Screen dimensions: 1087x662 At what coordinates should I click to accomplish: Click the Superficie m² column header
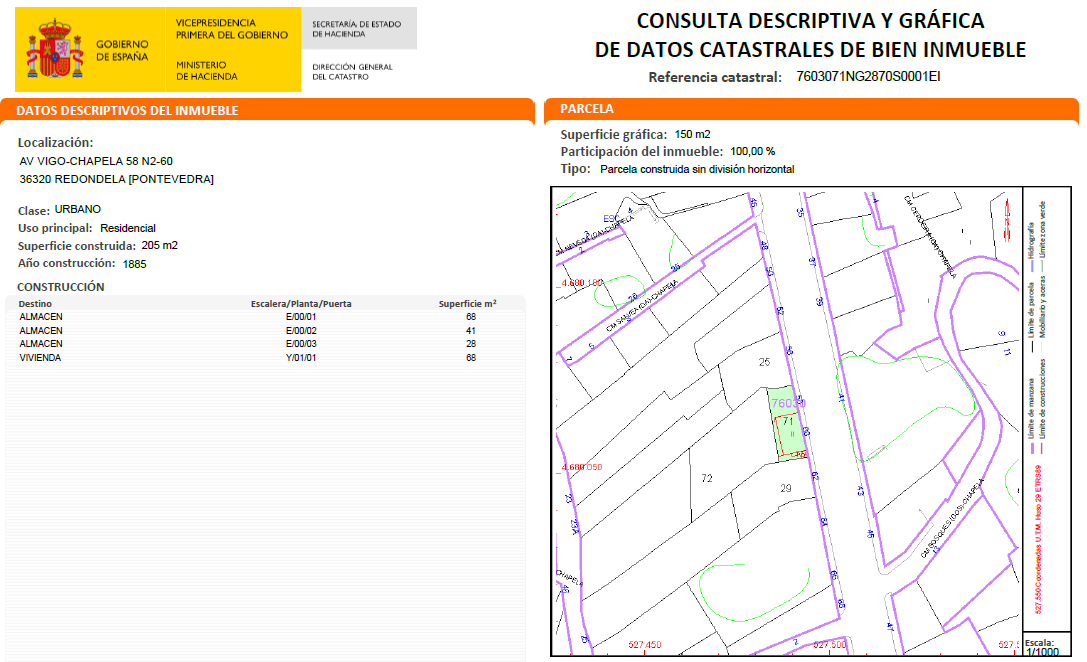[x=467, y=303]
